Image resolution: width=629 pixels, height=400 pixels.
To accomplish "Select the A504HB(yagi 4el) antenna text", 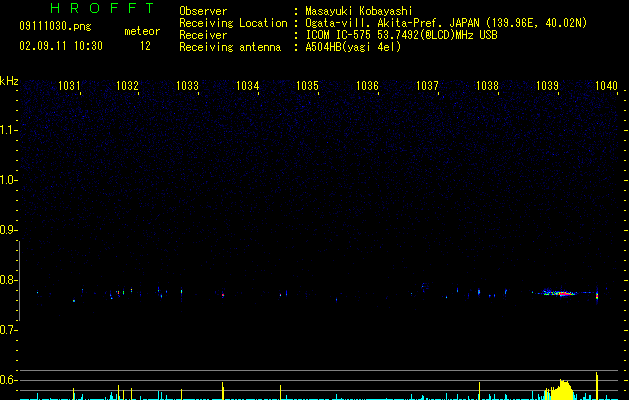I will [x=353, y=47].
